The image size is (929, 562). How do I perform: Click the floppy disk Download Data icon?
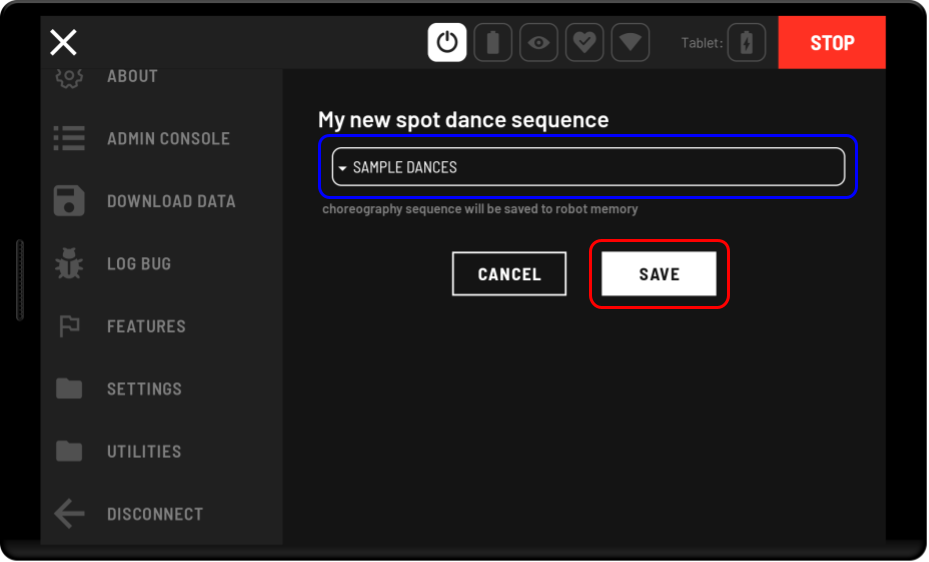(69, 201)
